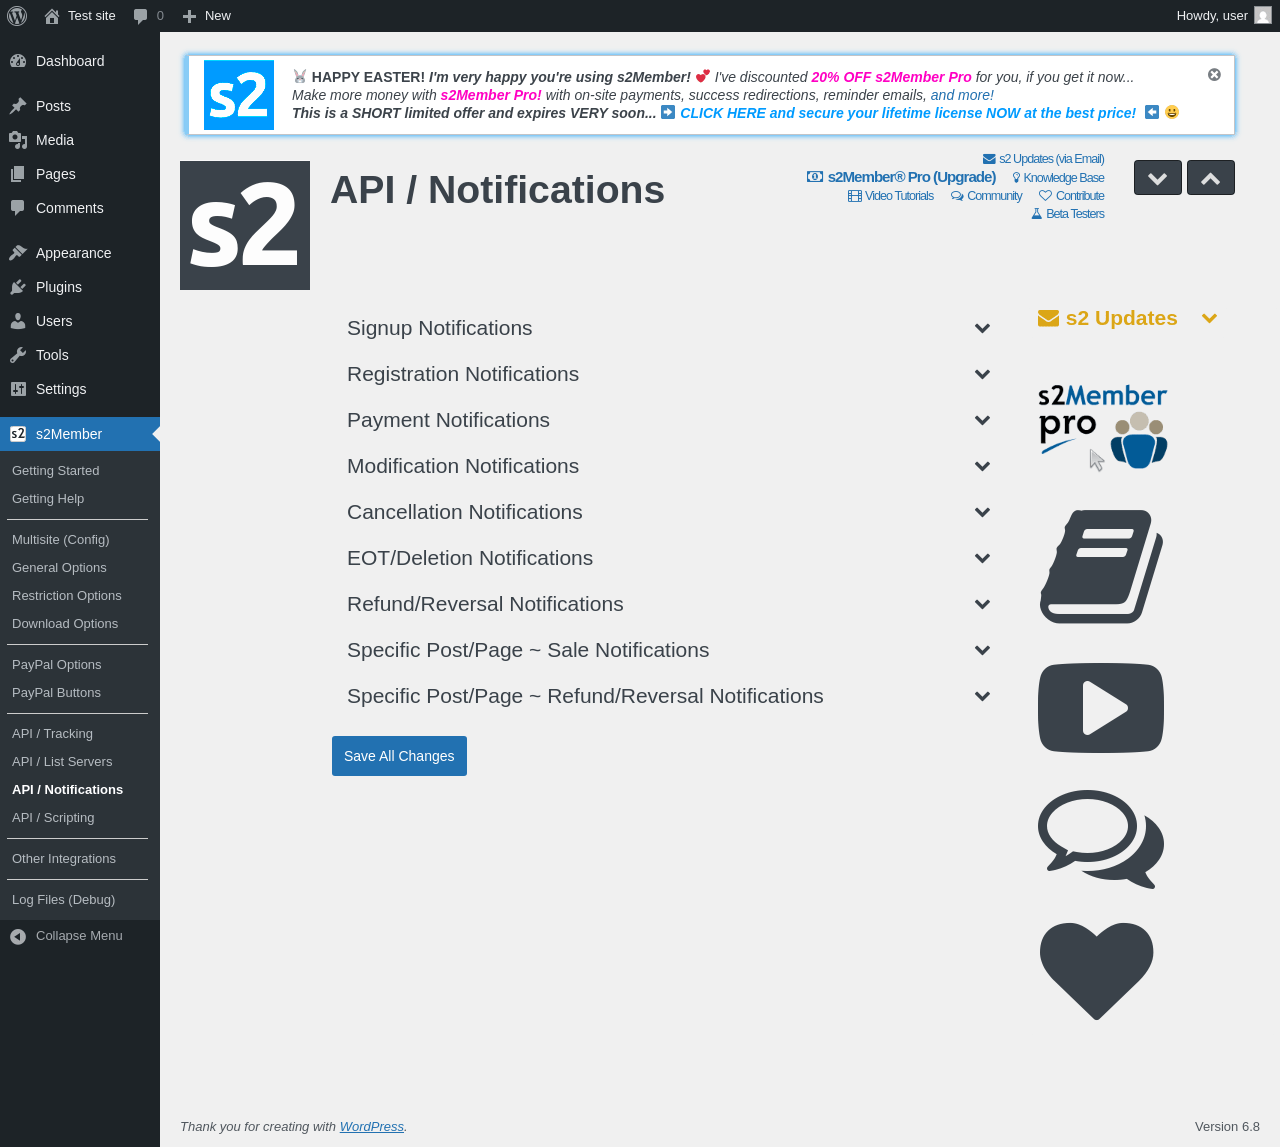Open Plugins menu
1280x1147 pixels.
80,287
